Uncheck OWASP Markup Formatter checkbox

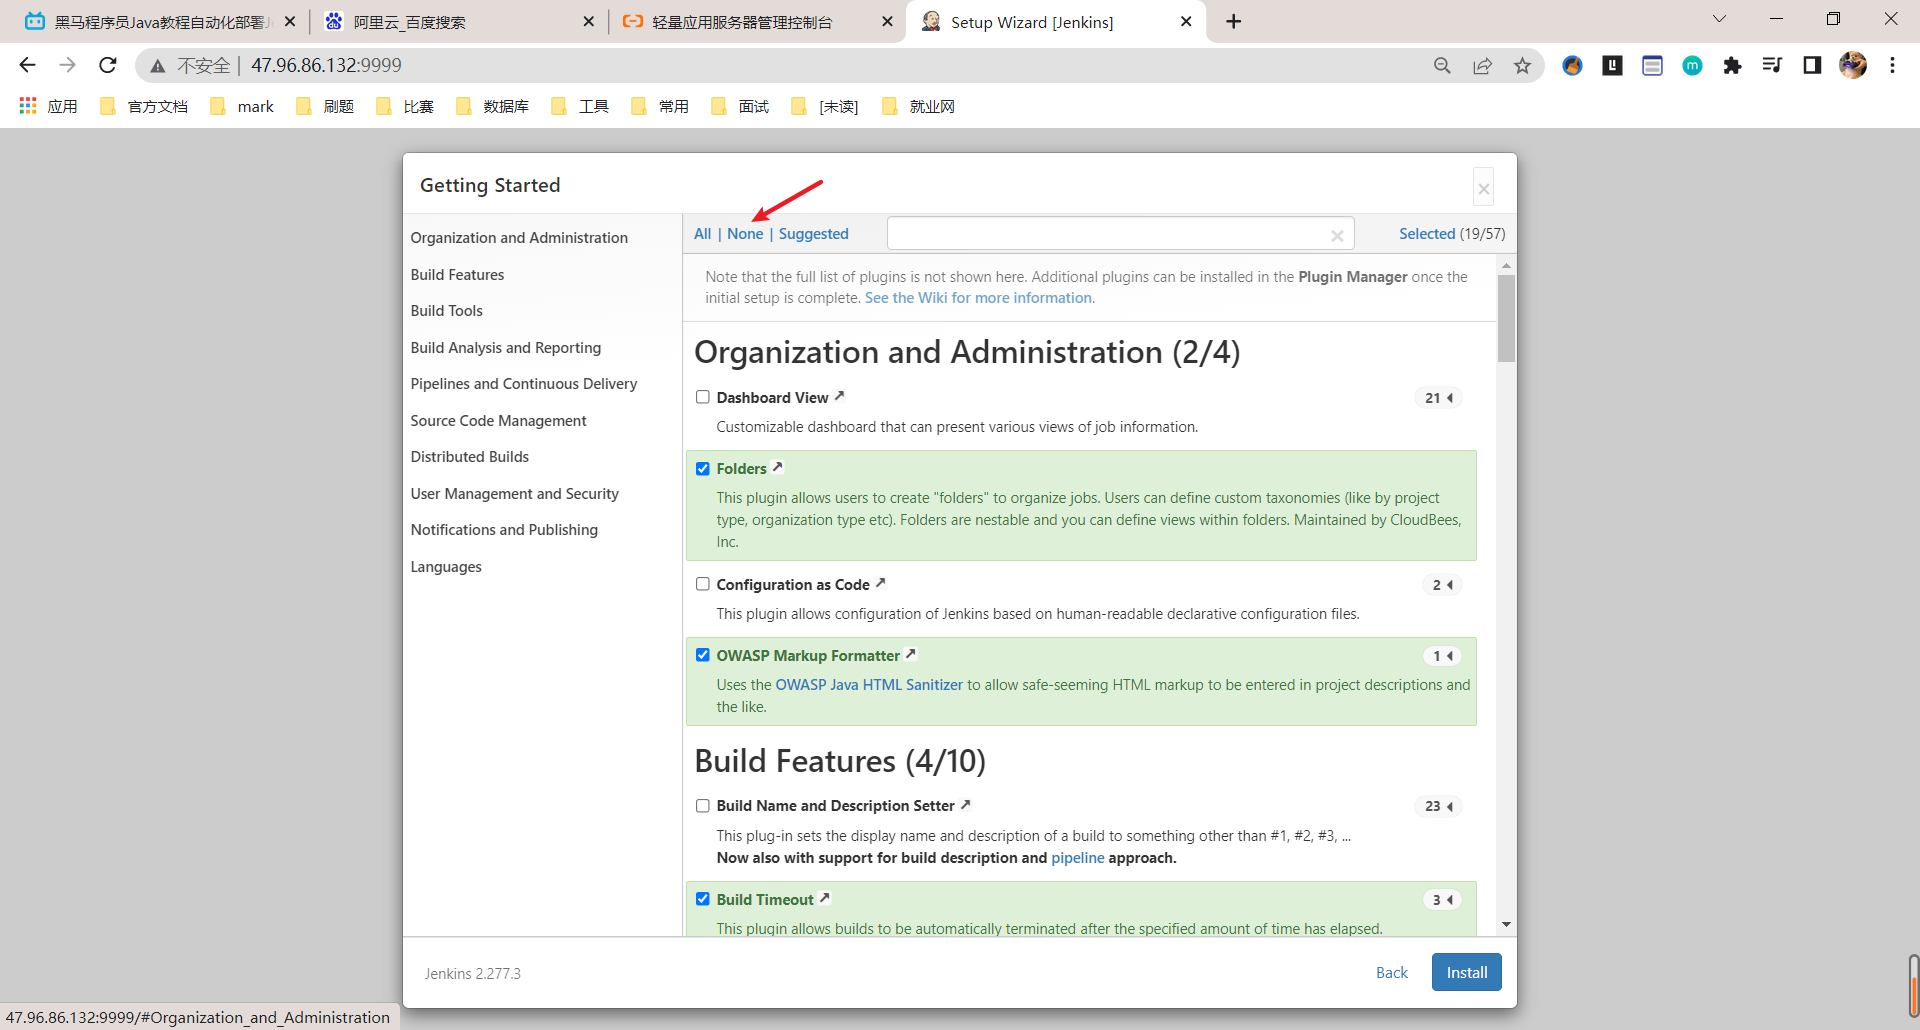pos(703,655)
